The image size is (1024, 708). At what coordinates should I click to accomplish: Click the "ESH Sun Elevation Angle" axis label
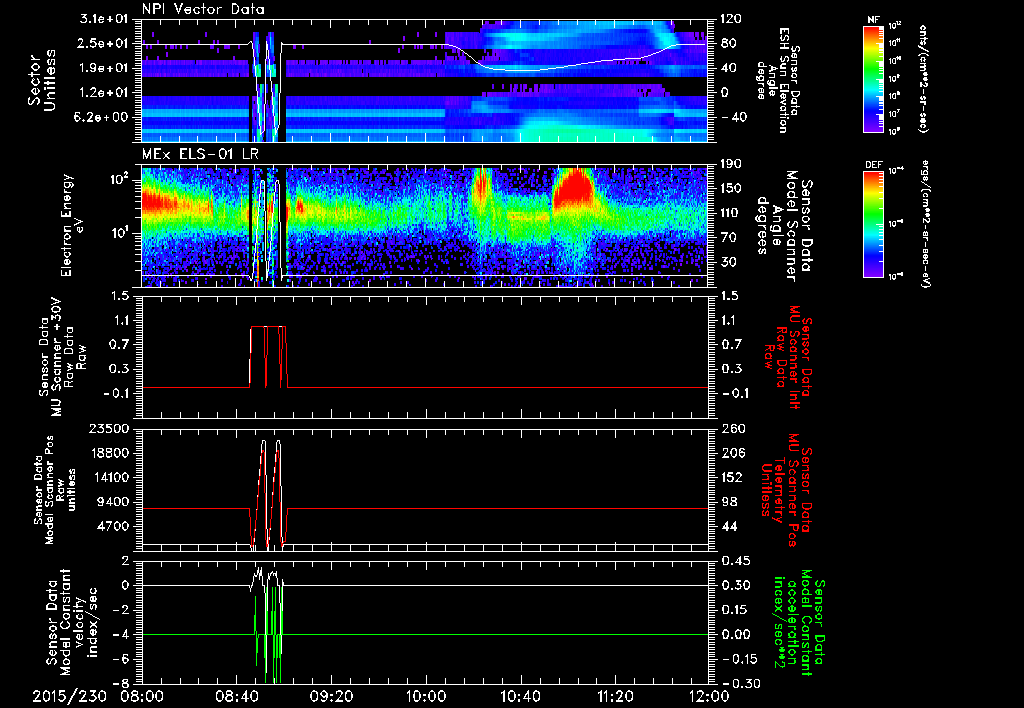777,80
